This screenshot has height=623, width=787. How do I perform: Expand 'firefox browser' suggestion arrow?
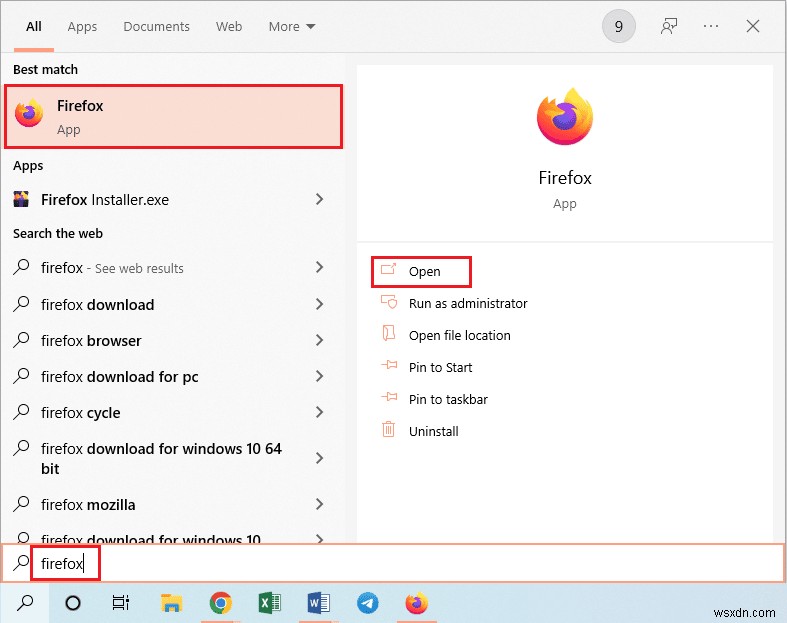(319, 340)
